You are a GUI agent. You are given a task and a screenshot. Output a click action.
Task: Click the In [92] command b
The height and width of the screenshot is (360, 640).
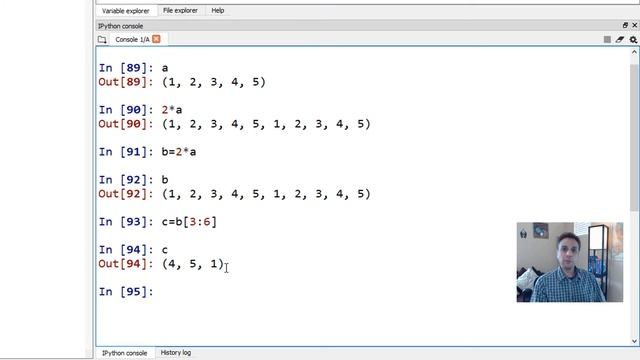tap(165, 180)
